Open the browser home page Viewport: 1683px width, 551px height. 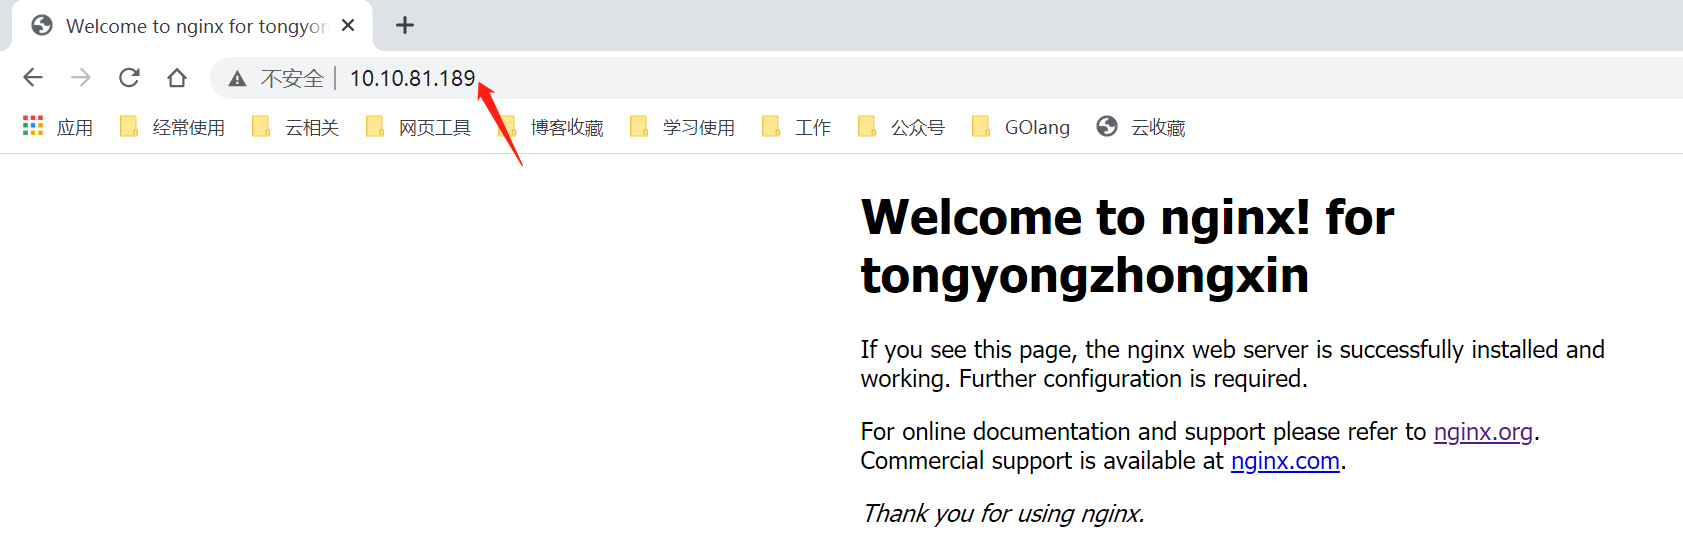(177, 77)
